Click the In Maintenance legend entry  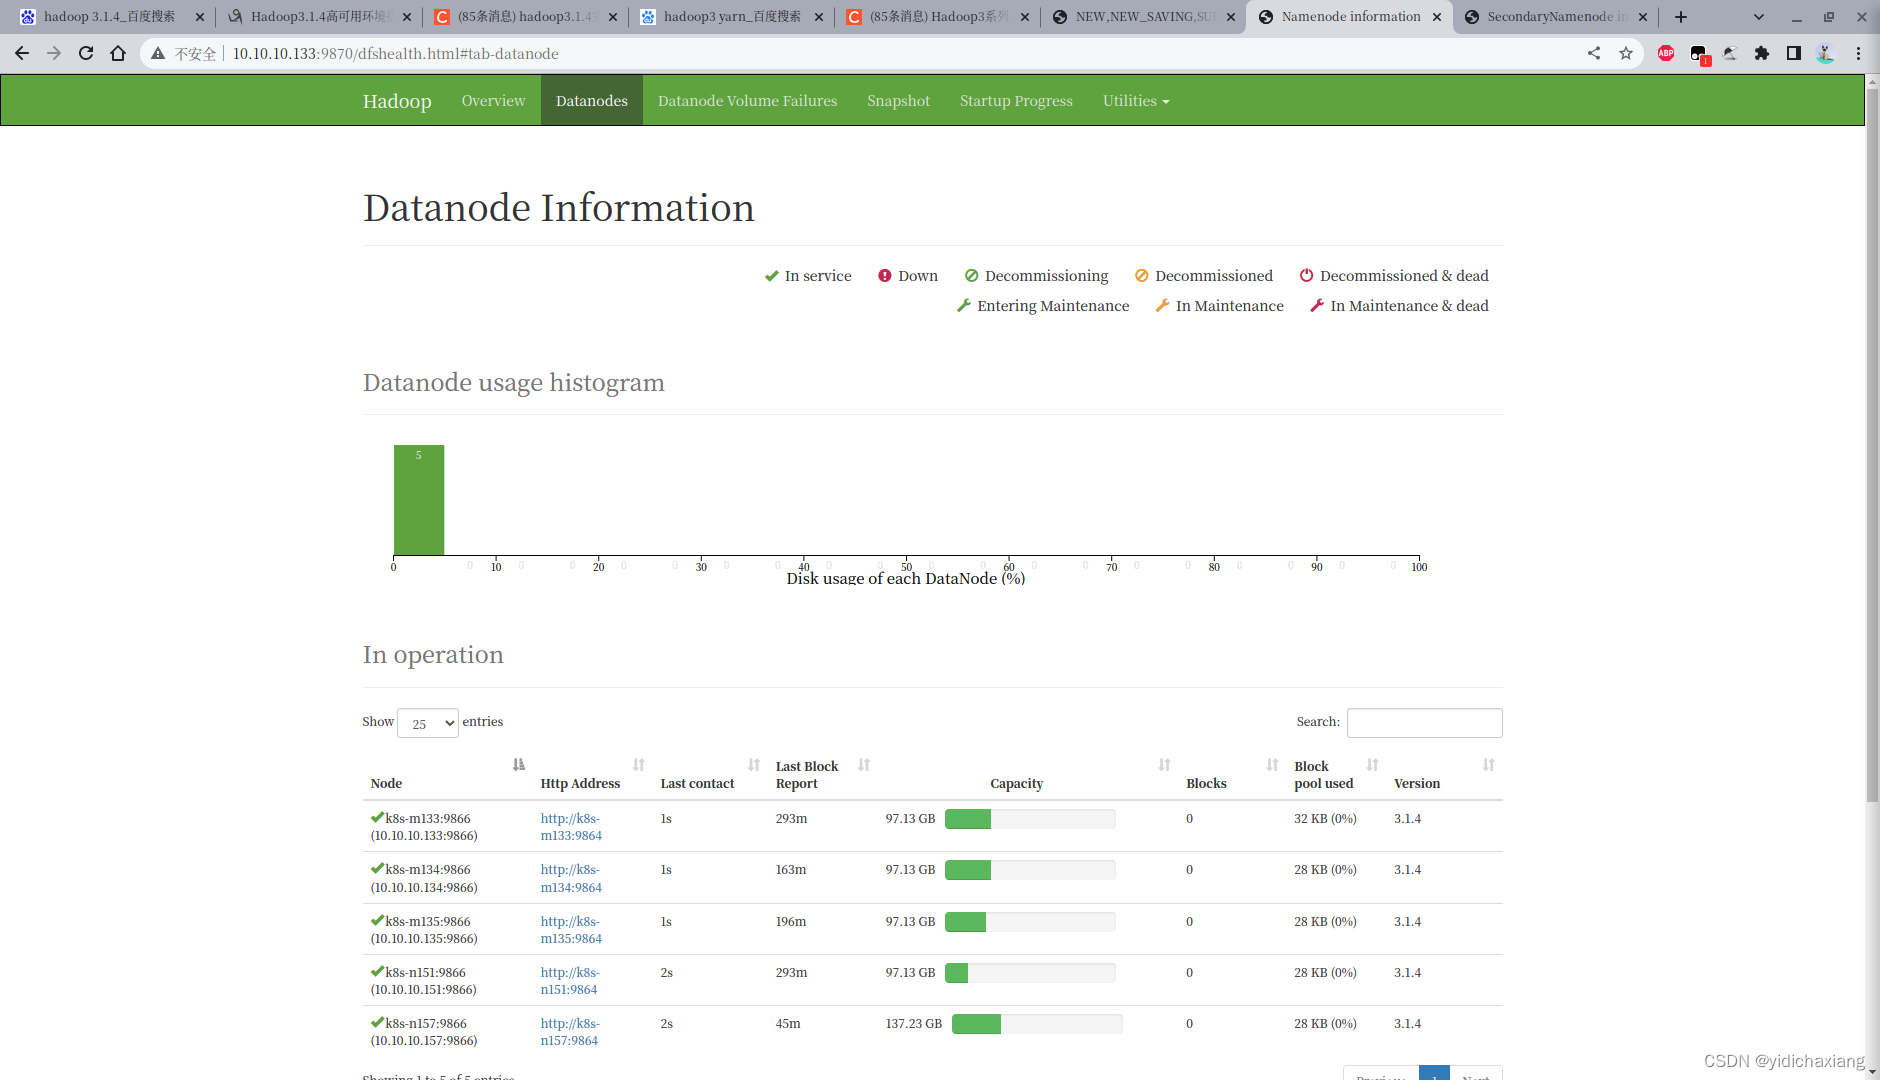click(1220, 306)
